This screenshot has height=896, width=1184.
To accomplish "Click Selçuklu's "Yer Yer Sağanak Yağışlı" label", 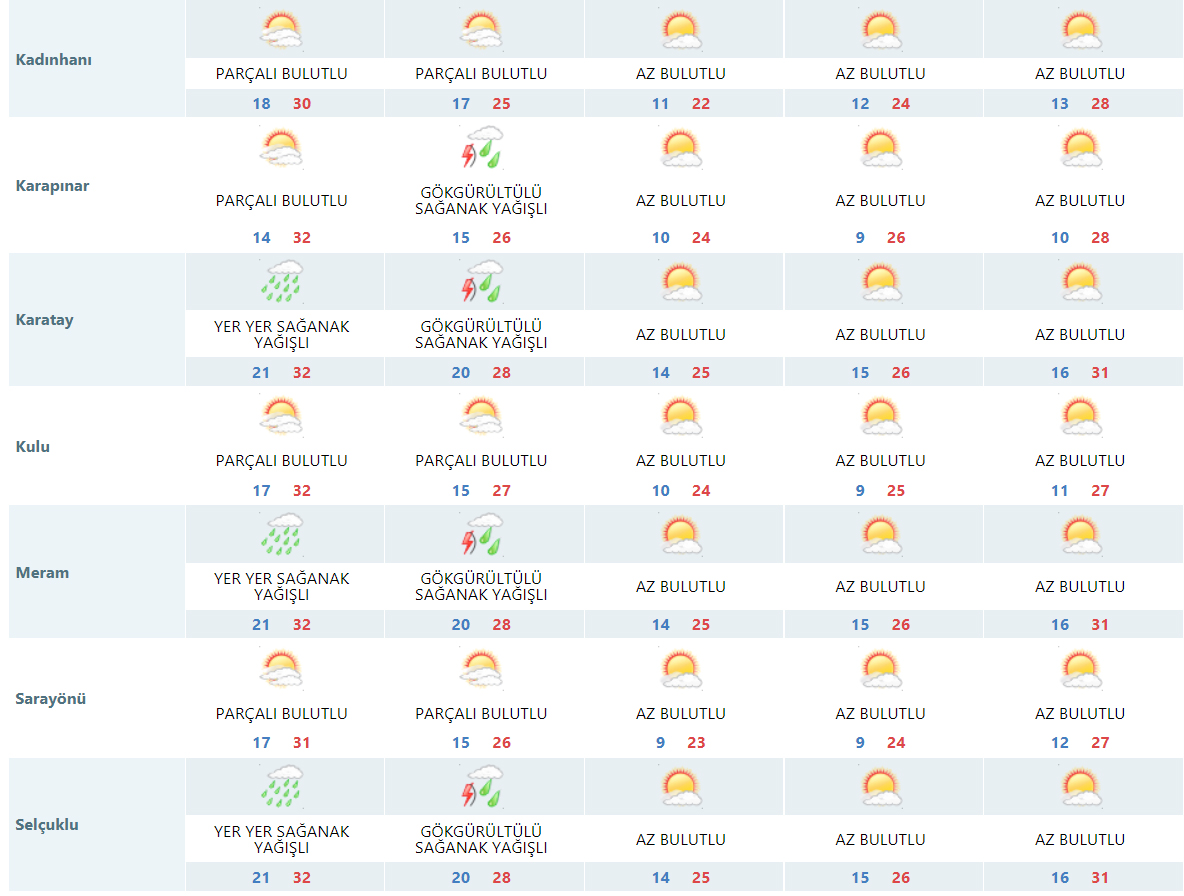I will [x=281, y=839].
